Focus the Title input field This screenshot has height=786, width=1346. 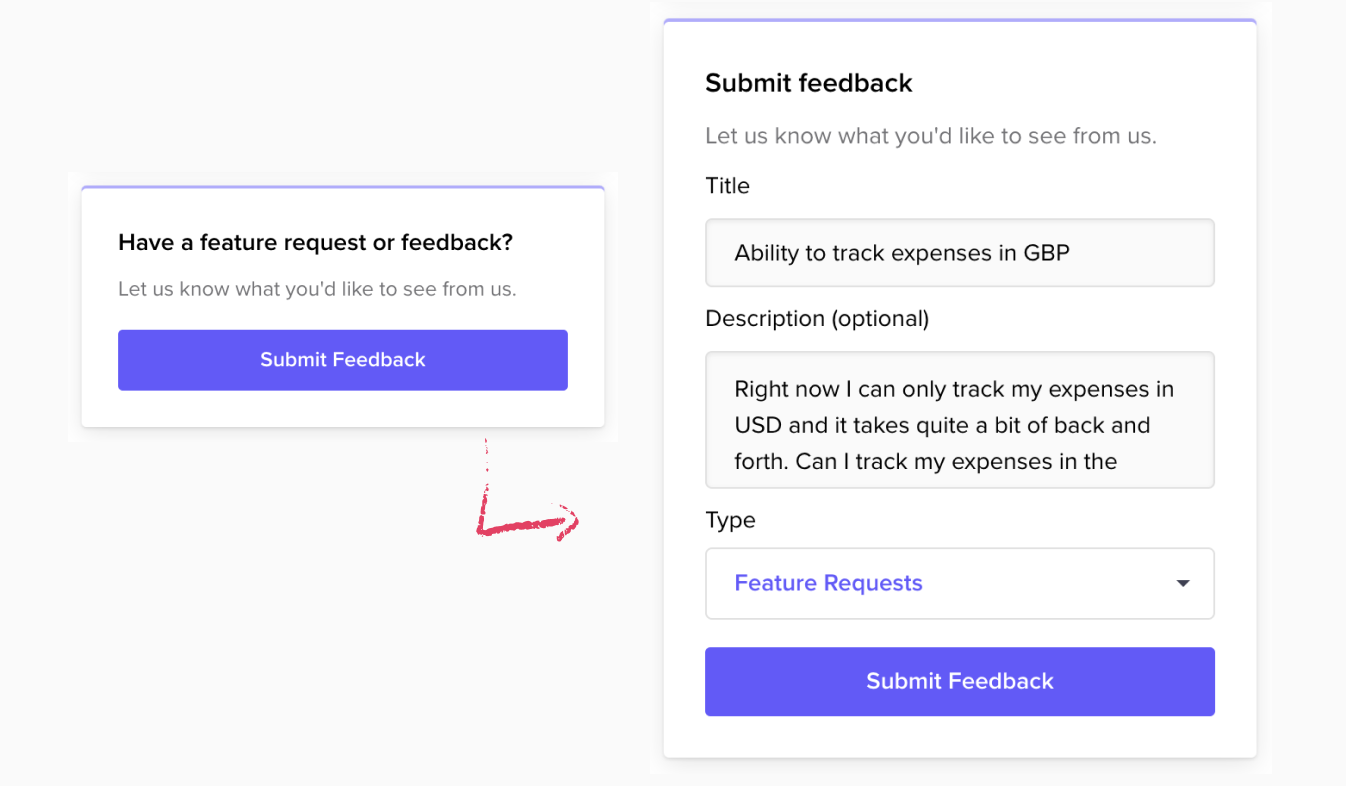click(960, 253)
